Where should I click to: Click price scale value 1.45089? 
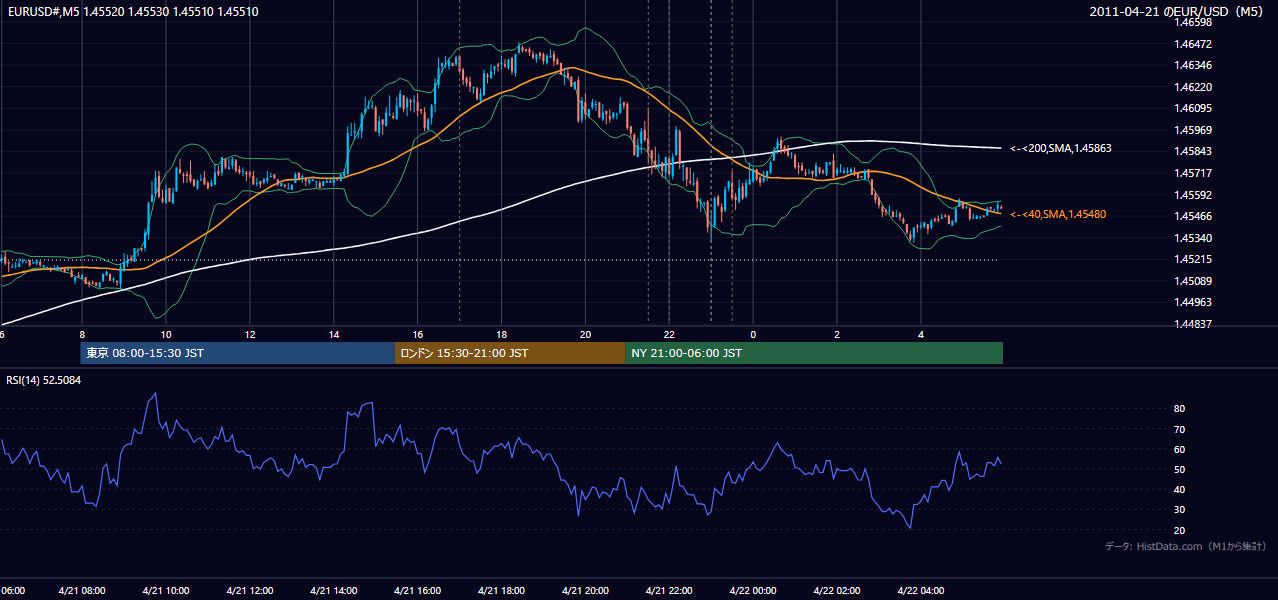point(1194,281)
